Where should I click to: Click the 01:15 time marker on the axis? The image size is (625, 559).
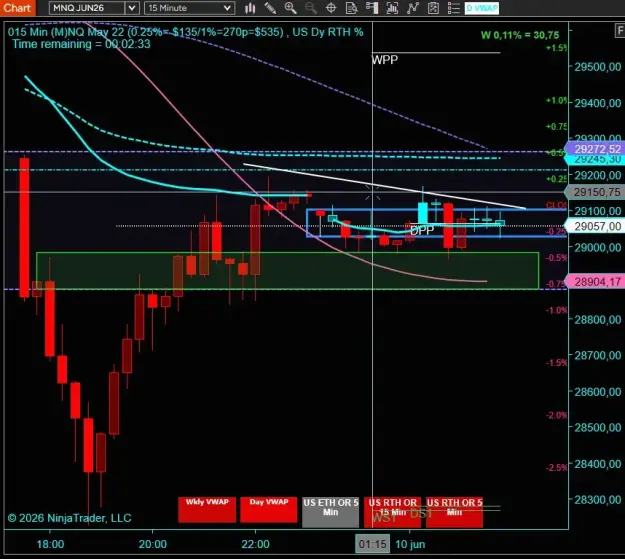tap(372, 544)
